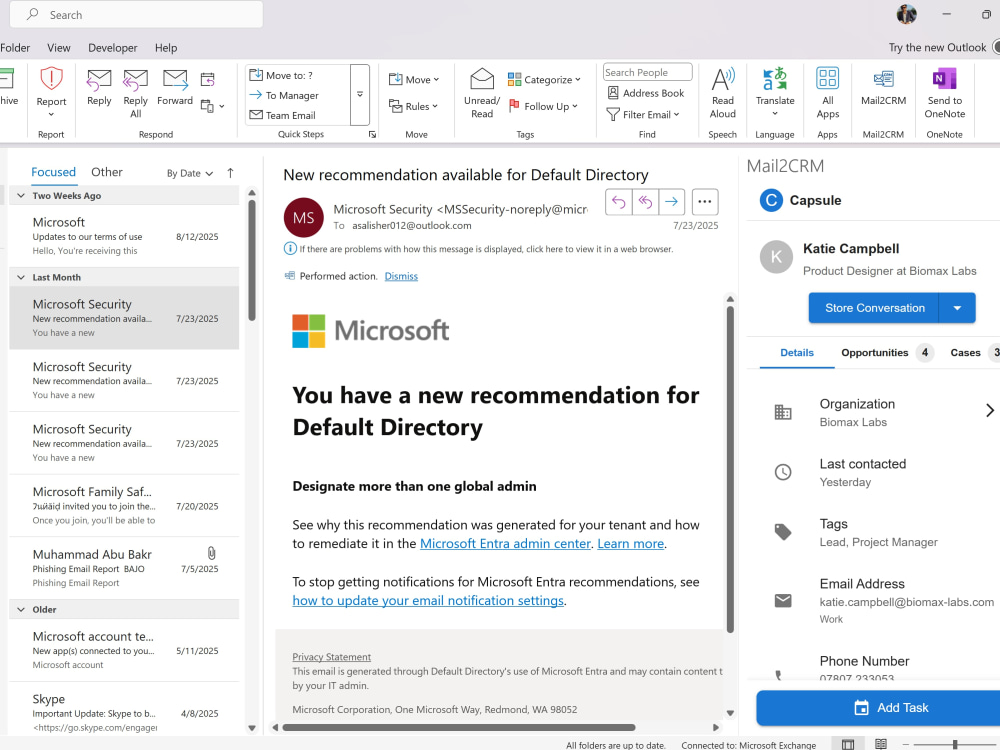Collapse the Last Month group
Viewport: 1000px width, 750px height.
point(21,277)
